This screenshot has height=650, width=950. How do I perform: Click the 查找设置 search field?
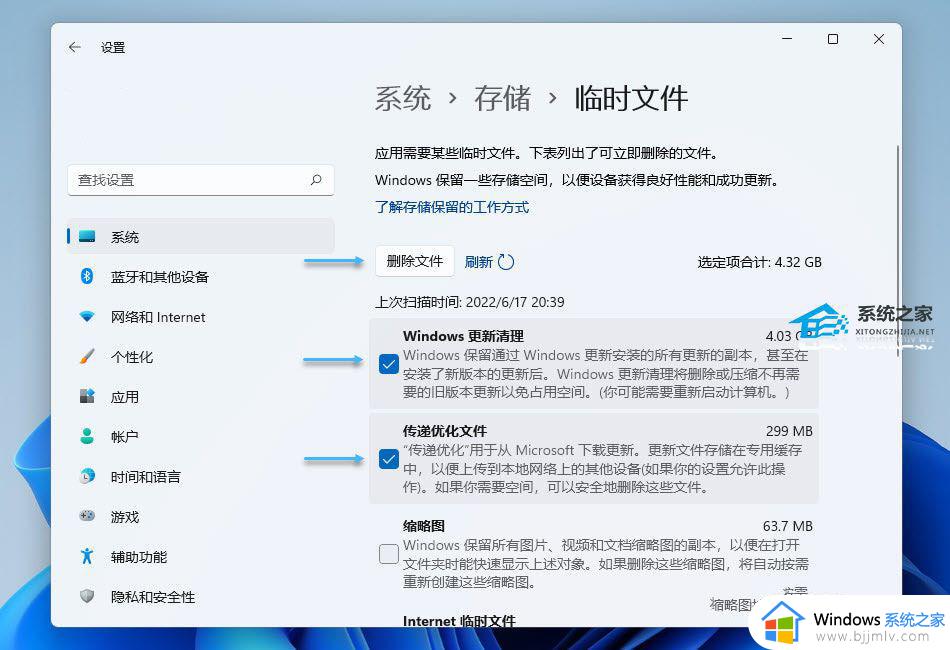[201, 180]
